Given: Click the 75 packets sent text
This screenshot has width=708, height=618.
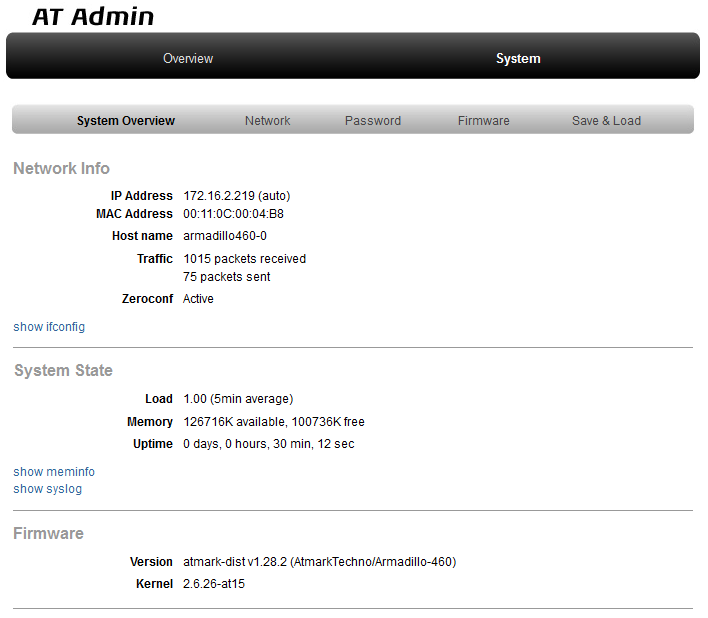Looking at the screenshot, I should 227,277.
